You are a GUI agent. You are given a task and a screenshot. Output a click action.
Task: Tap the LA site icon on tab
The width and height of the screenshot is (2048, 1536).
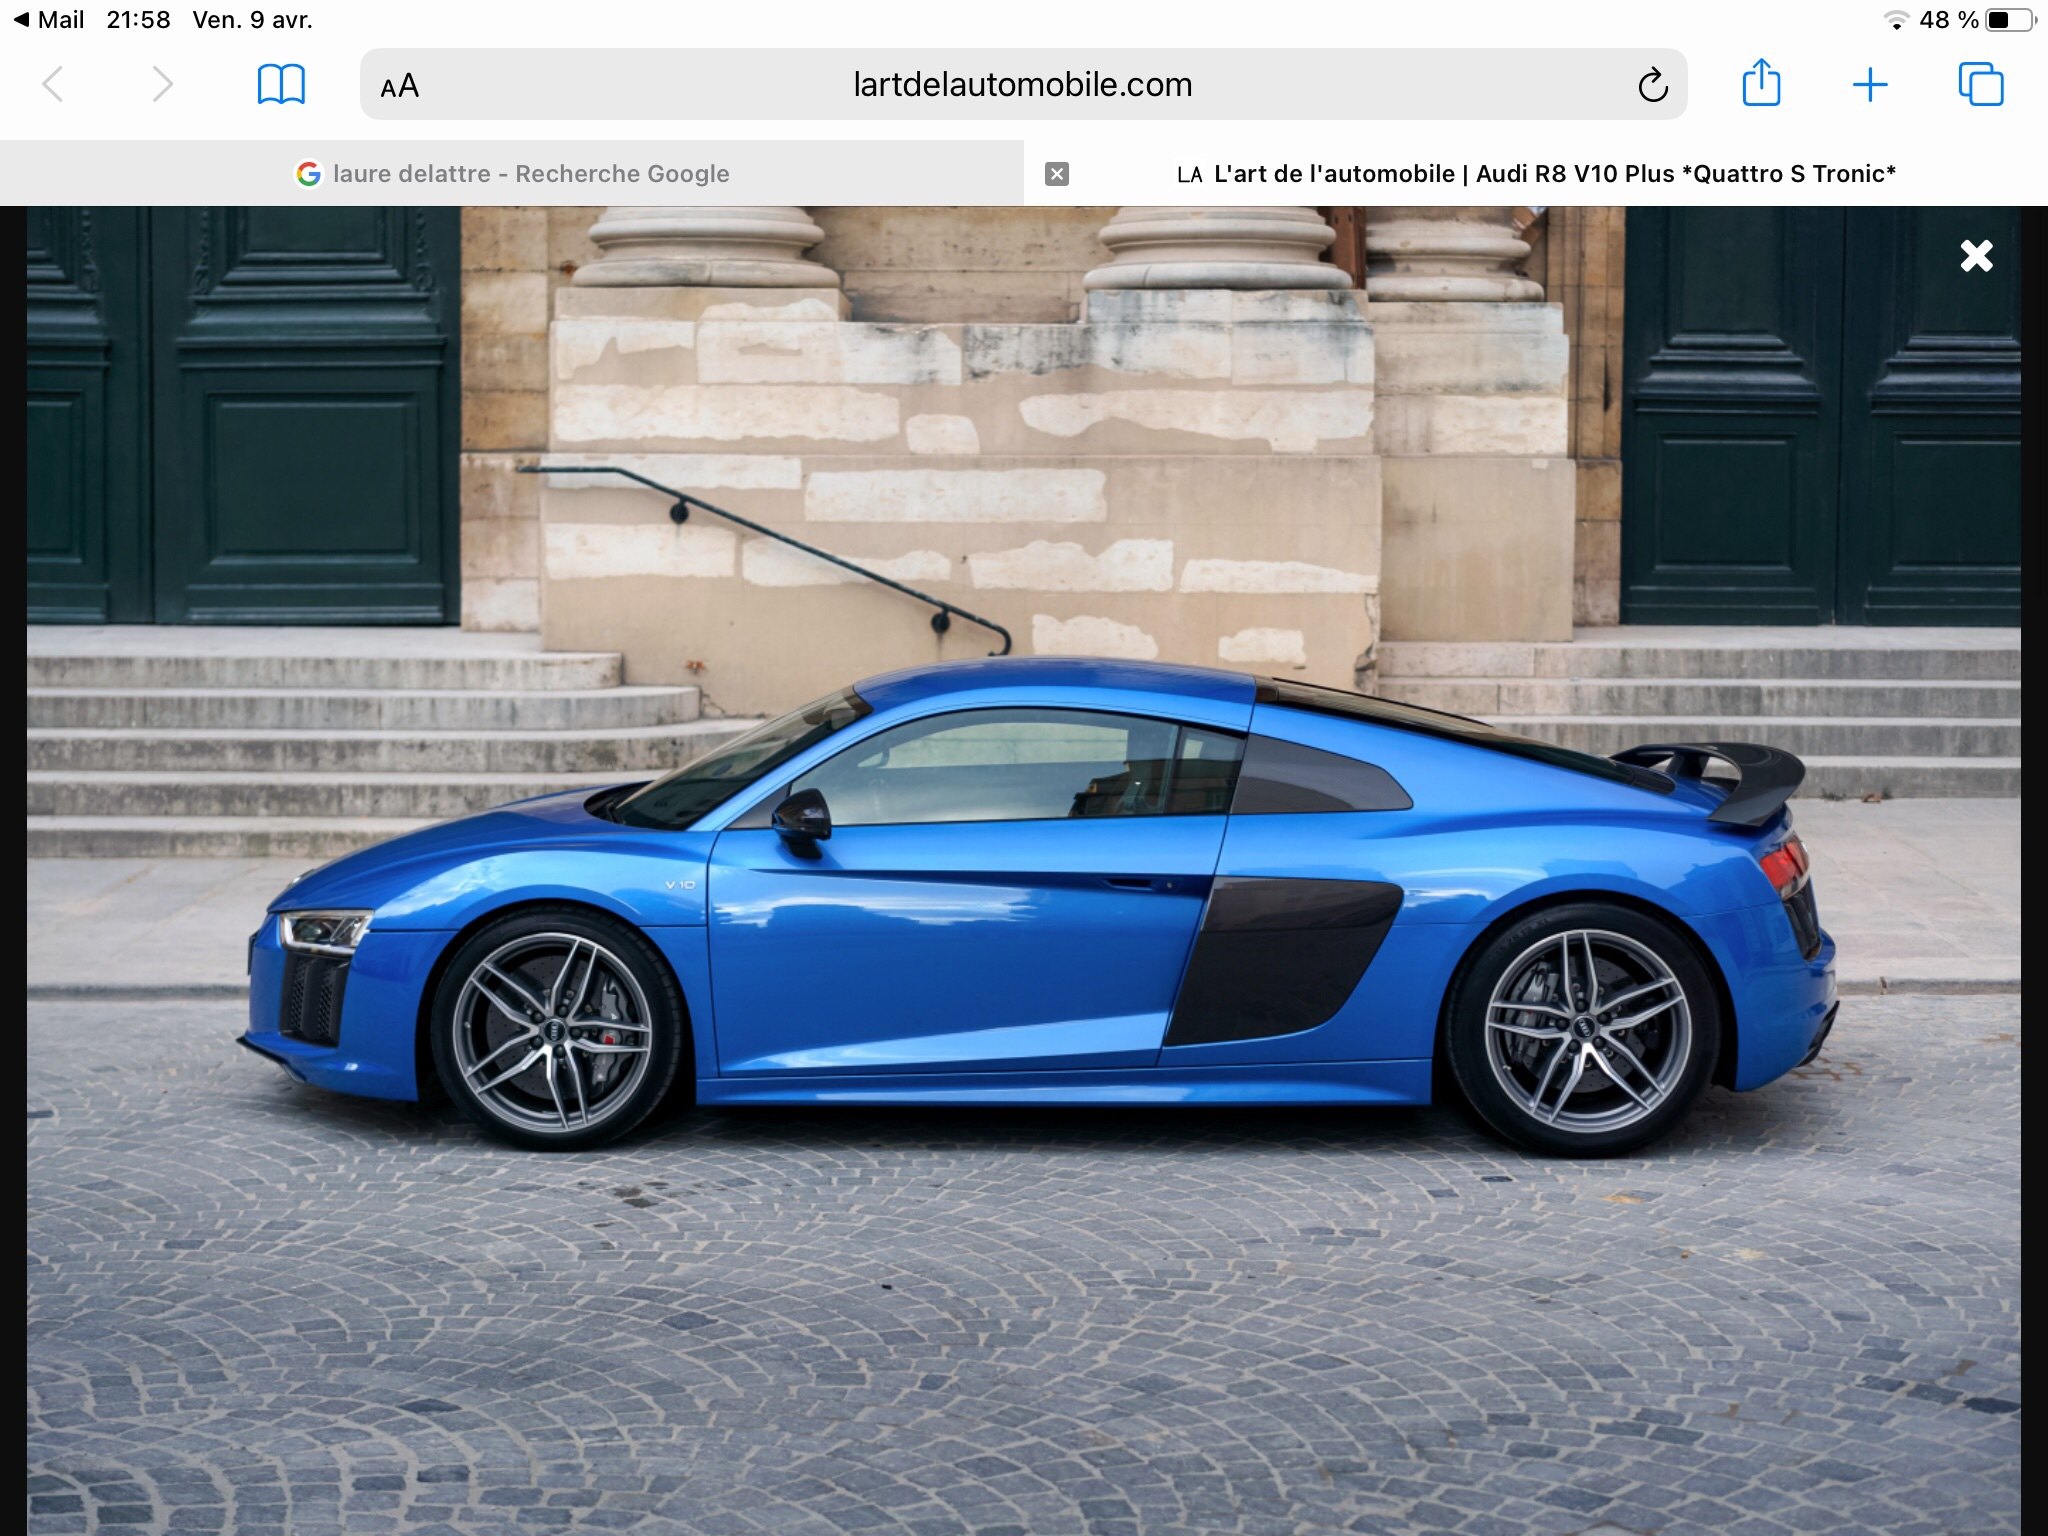[x=1189, y=175]
